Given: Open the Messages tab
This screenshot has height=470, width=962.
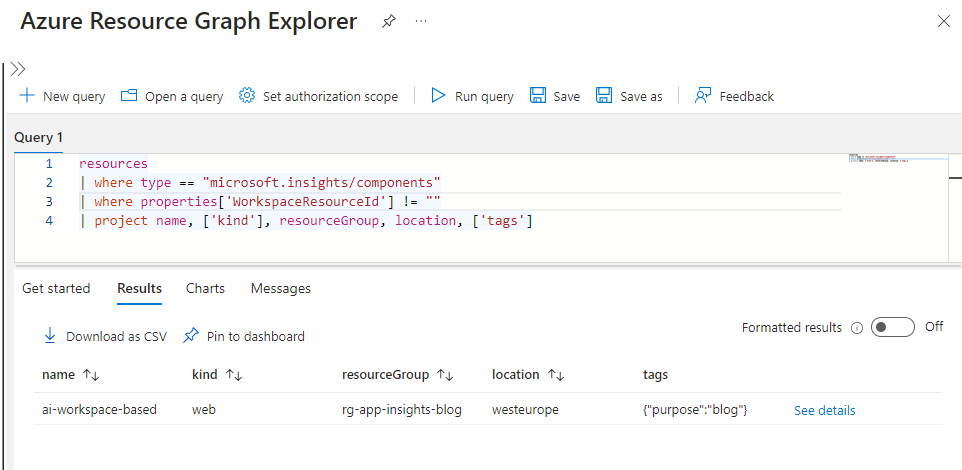Looking at the screenshot, I should pos(281,288).
